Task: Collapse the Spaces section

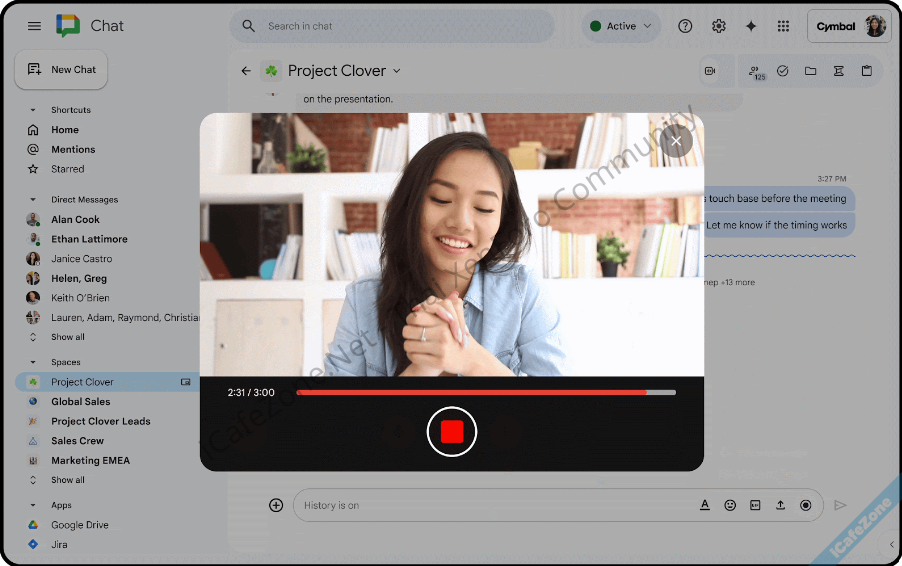Action: [33, 363]
